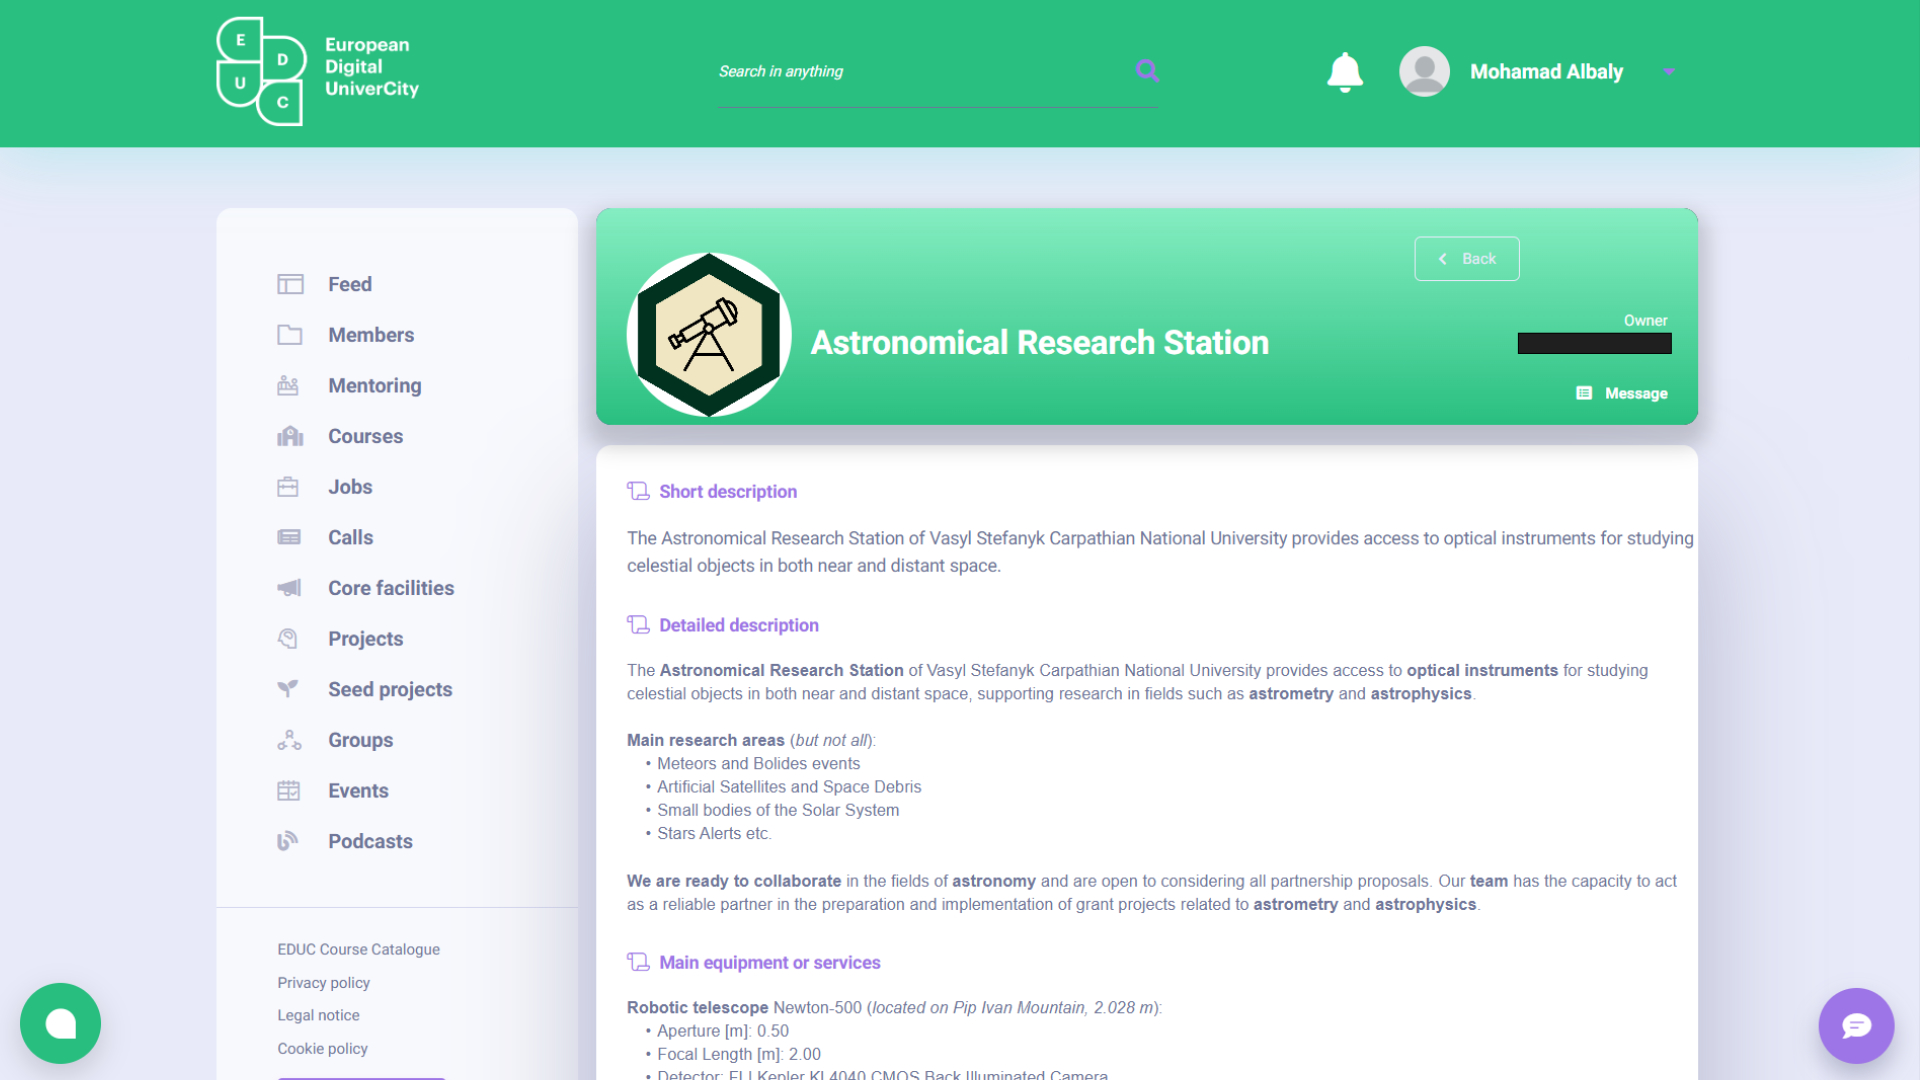The image size is (1920, 1080).
Task: Click the Podcasts sidebar icon
Action: click(x=288, y=841)
